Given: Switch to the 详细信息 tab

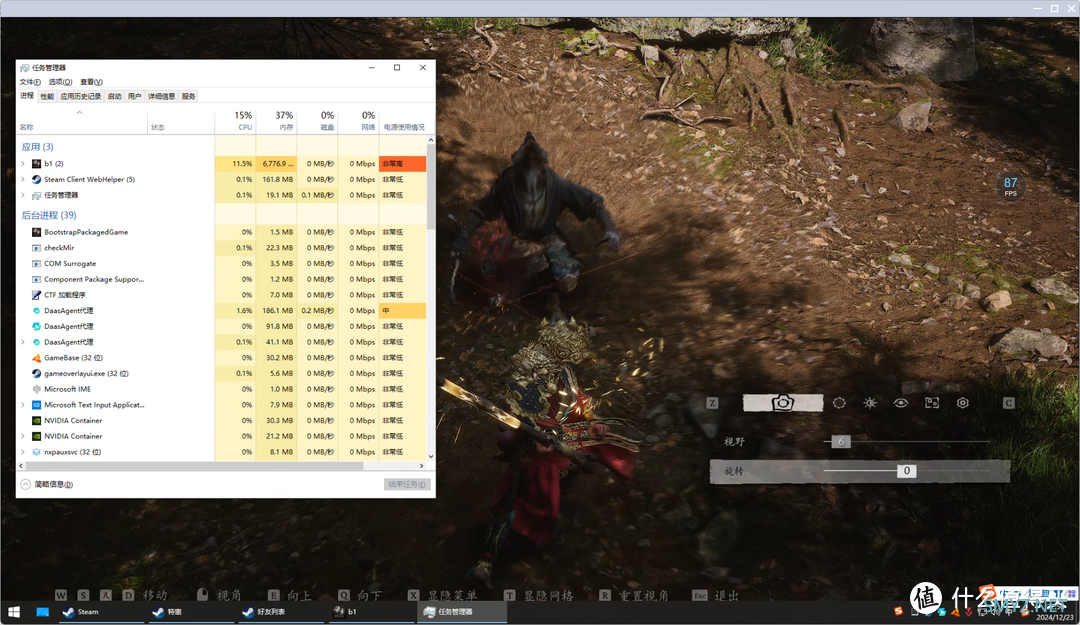Looking at the screenshot, I should click(x=161, y=96).
